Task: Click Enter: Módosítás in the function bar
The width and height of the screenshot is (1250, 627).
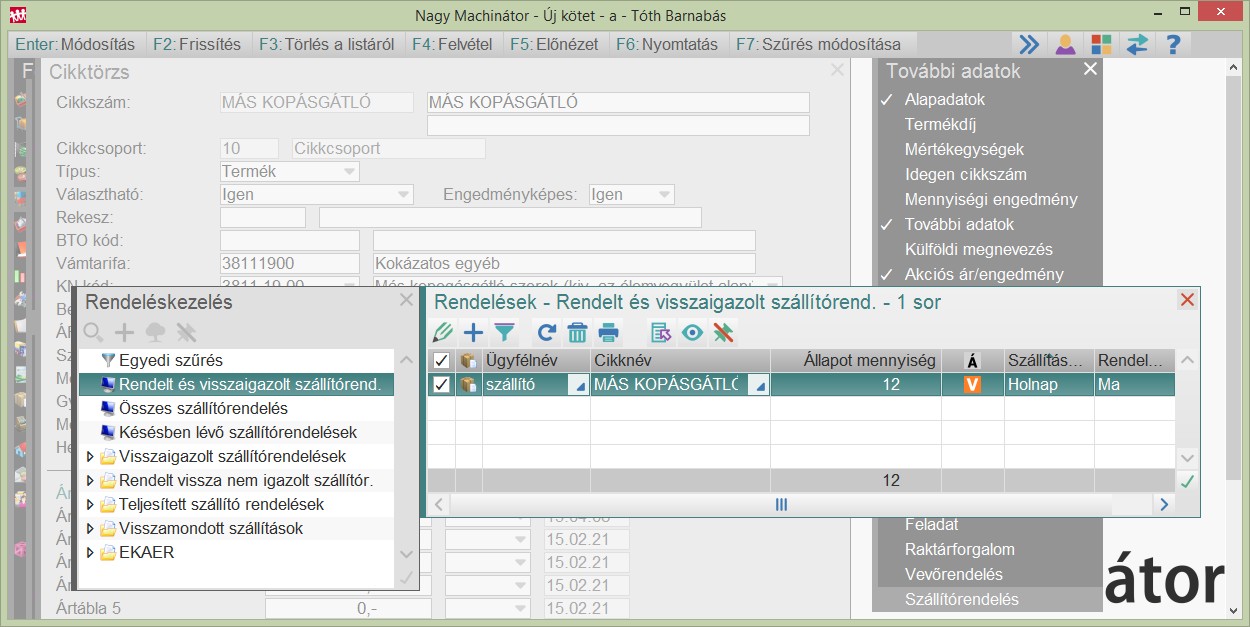Action: pyautogui.click(x=75, y=44)
